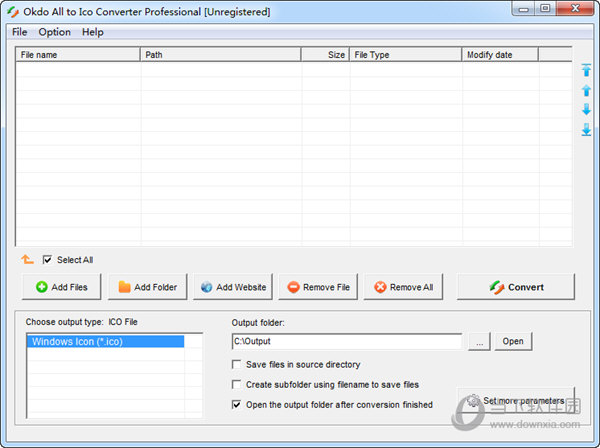The image size is (600, 448).
Task: Toggle the Select All checkbox
Action: (x=47, y=260)
